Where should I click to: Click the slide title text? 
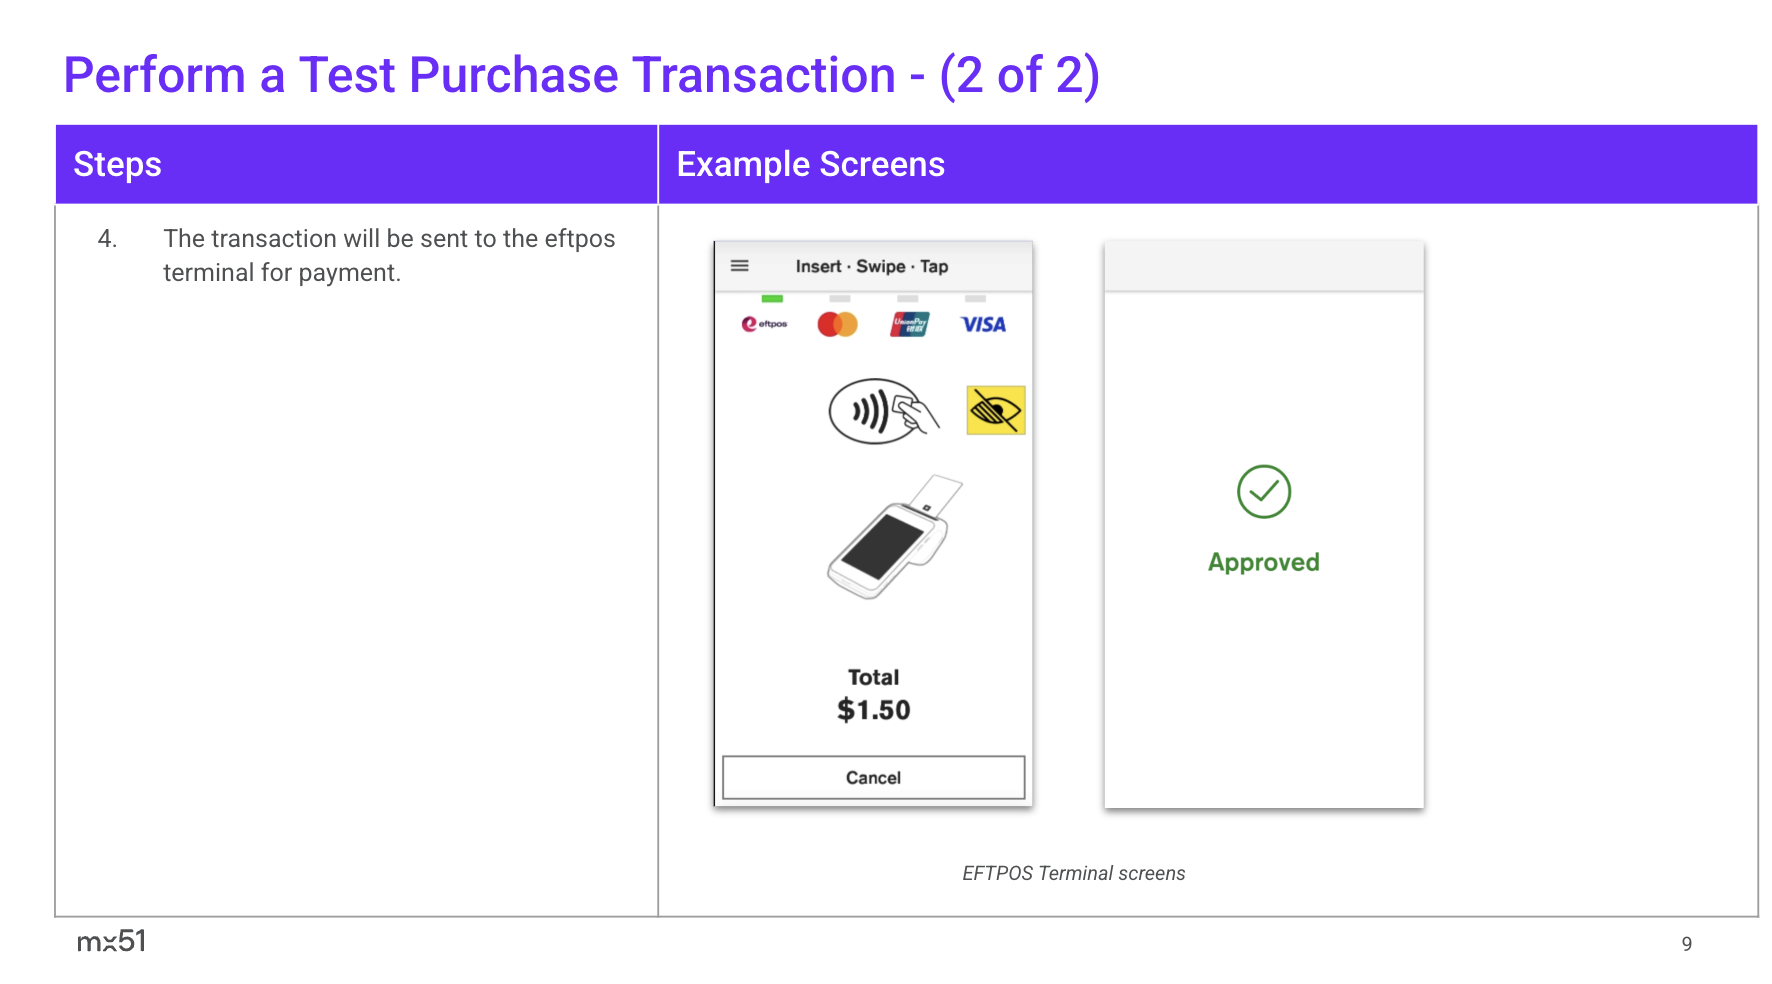pos(581,75)
